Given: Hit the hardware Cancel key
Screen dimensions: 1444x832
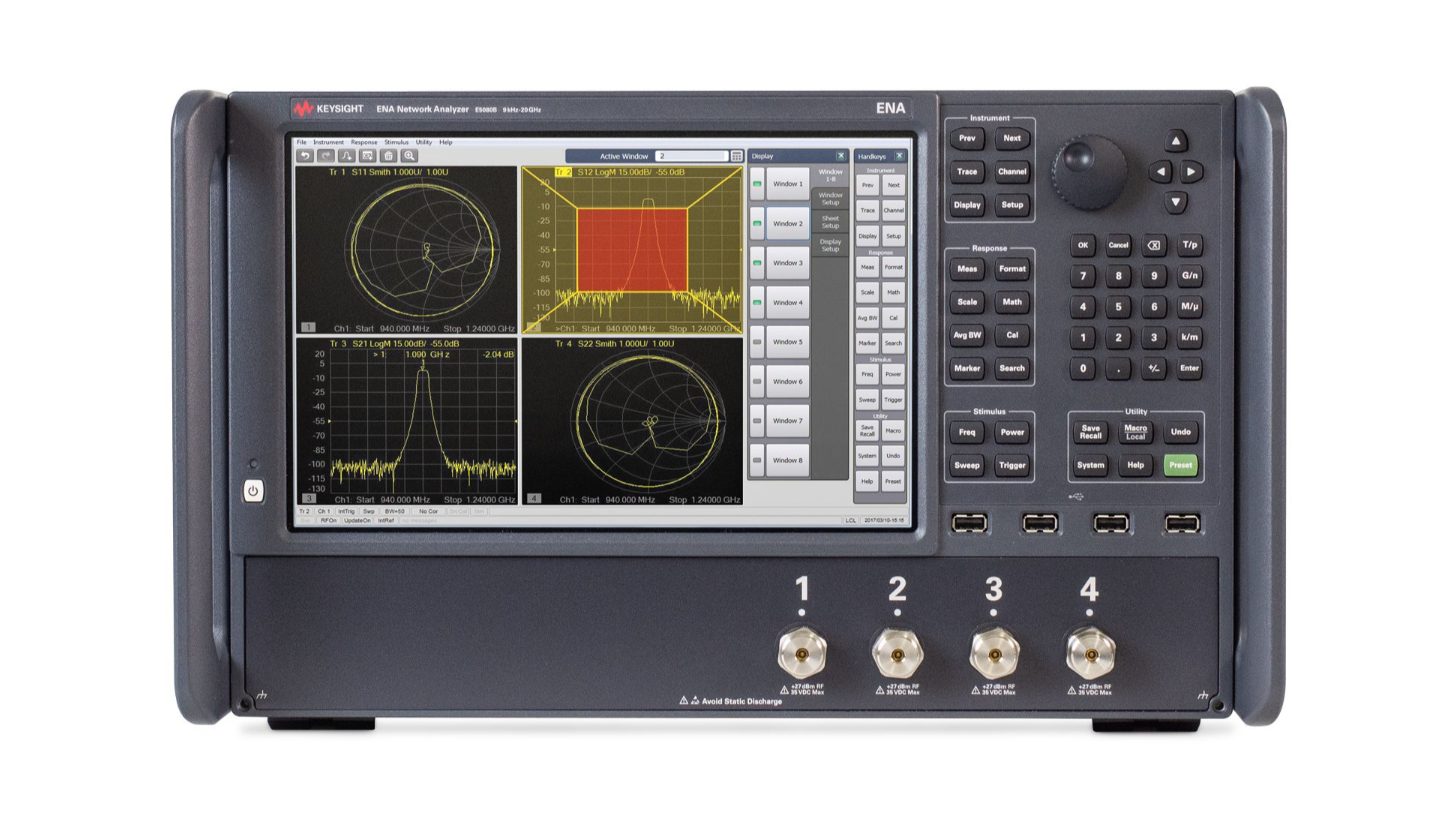Looking at the screenshot, I should [x=1118, y=245].
